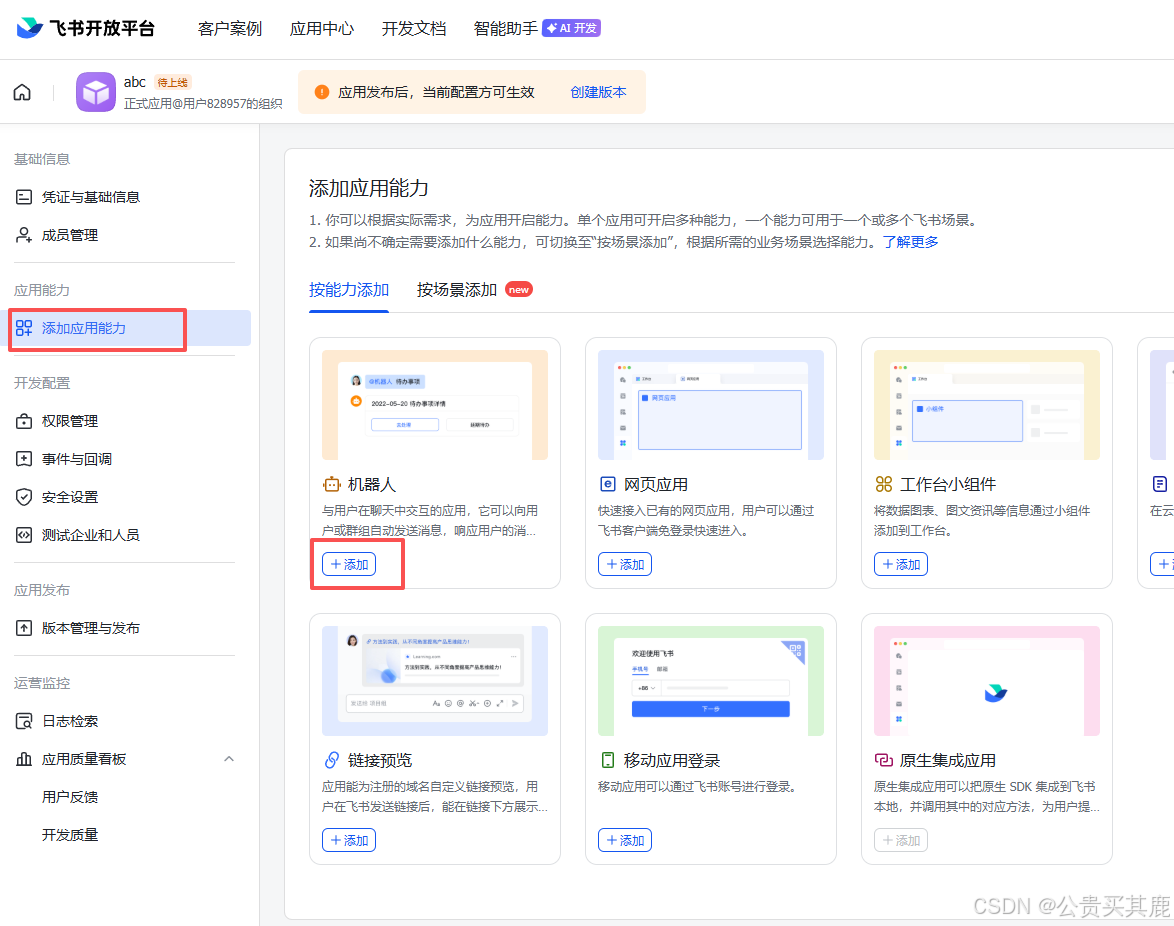Viewport: 1174px width, 926px height.
Task: Add the 移动应用登录 capability
Action: click(625, 841)
